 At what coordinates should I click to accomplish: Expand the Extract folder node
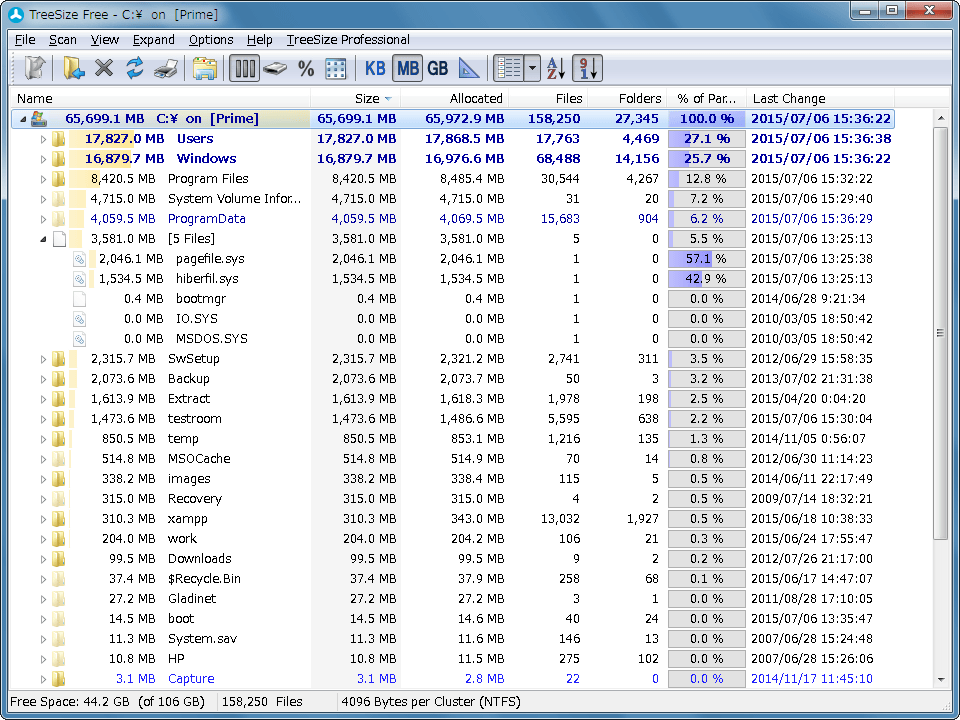point(43,399)
